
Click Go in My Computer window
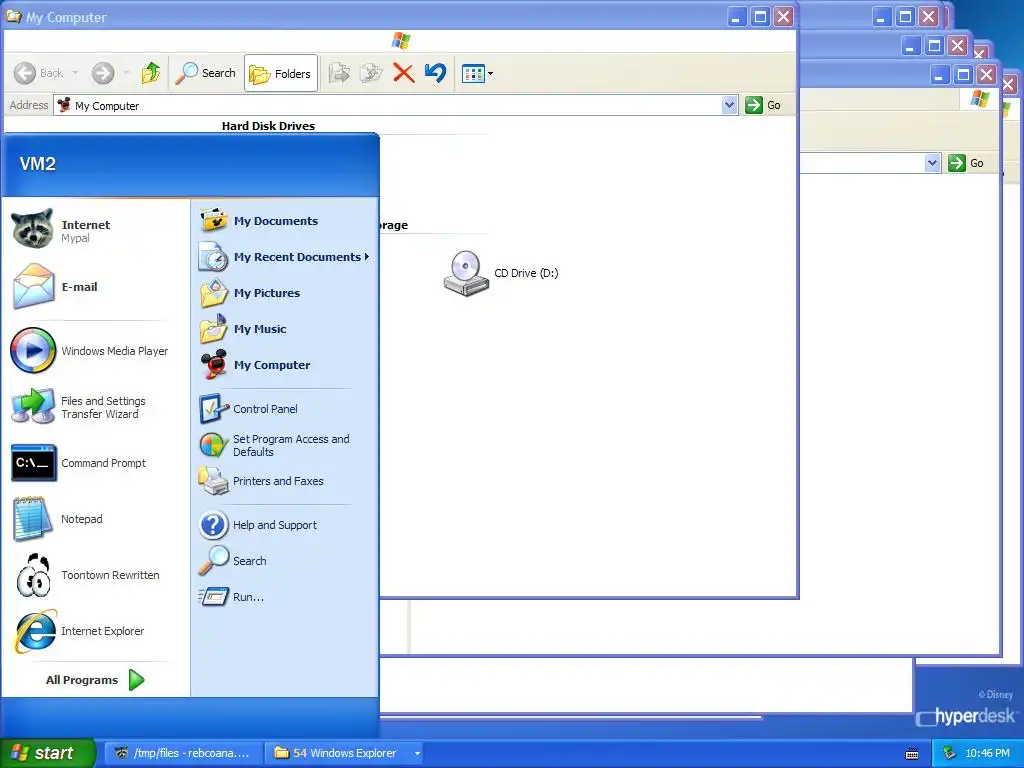[763, 104]
